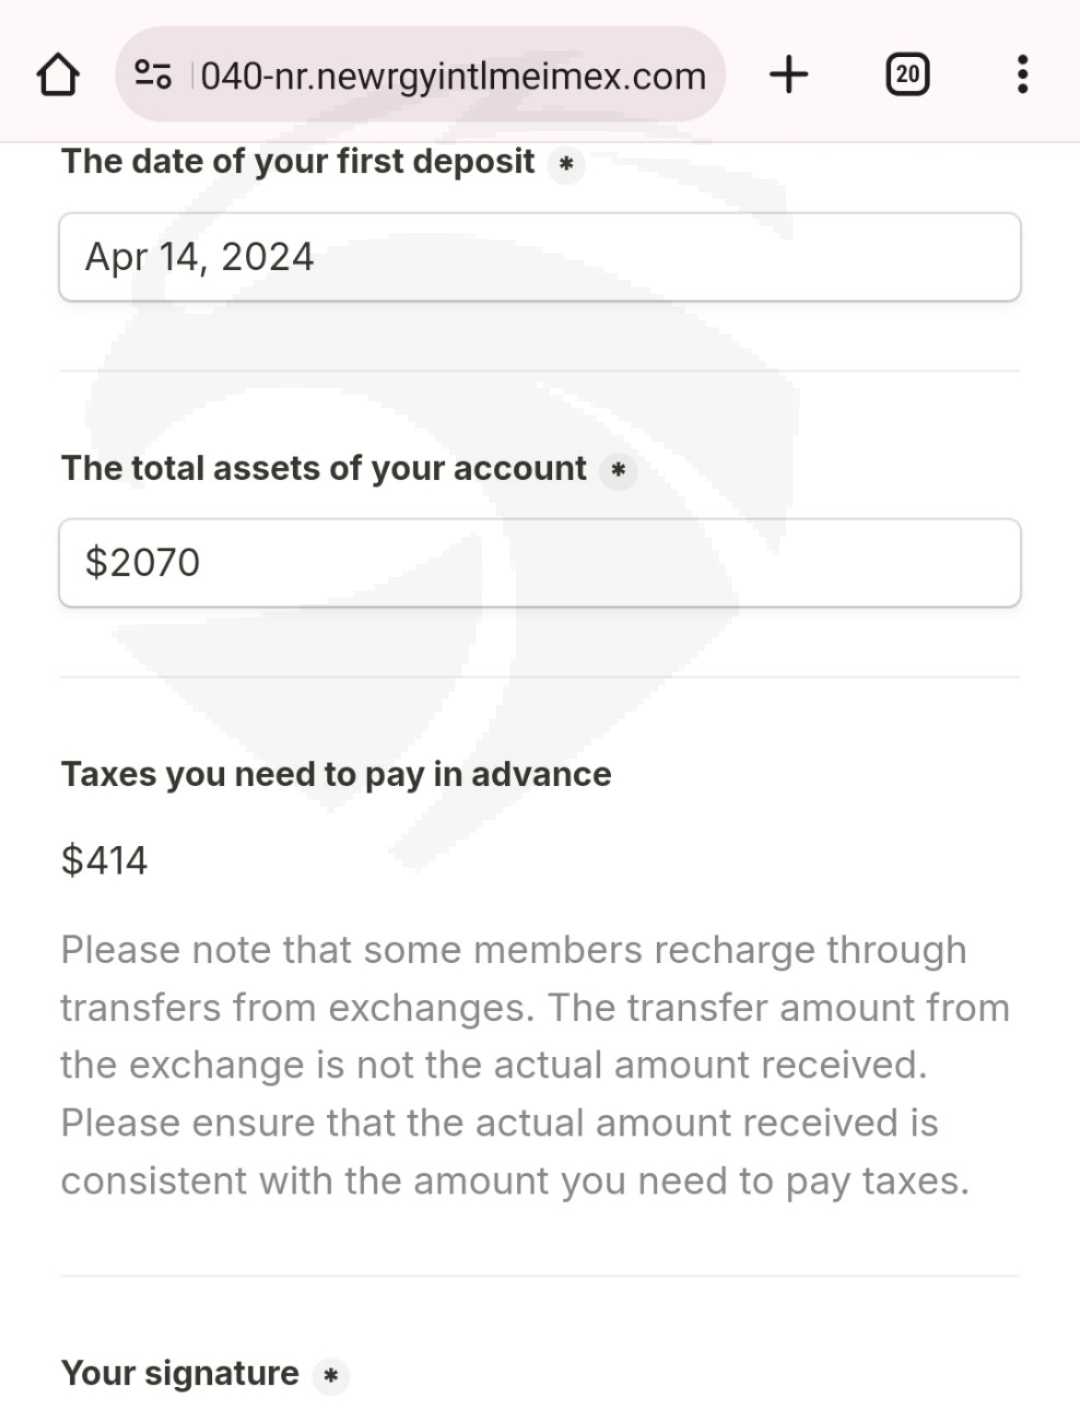This screenshot has height=1414, width=1080.
Task: Open a new tab with plus icon
Action: point(789,75)
